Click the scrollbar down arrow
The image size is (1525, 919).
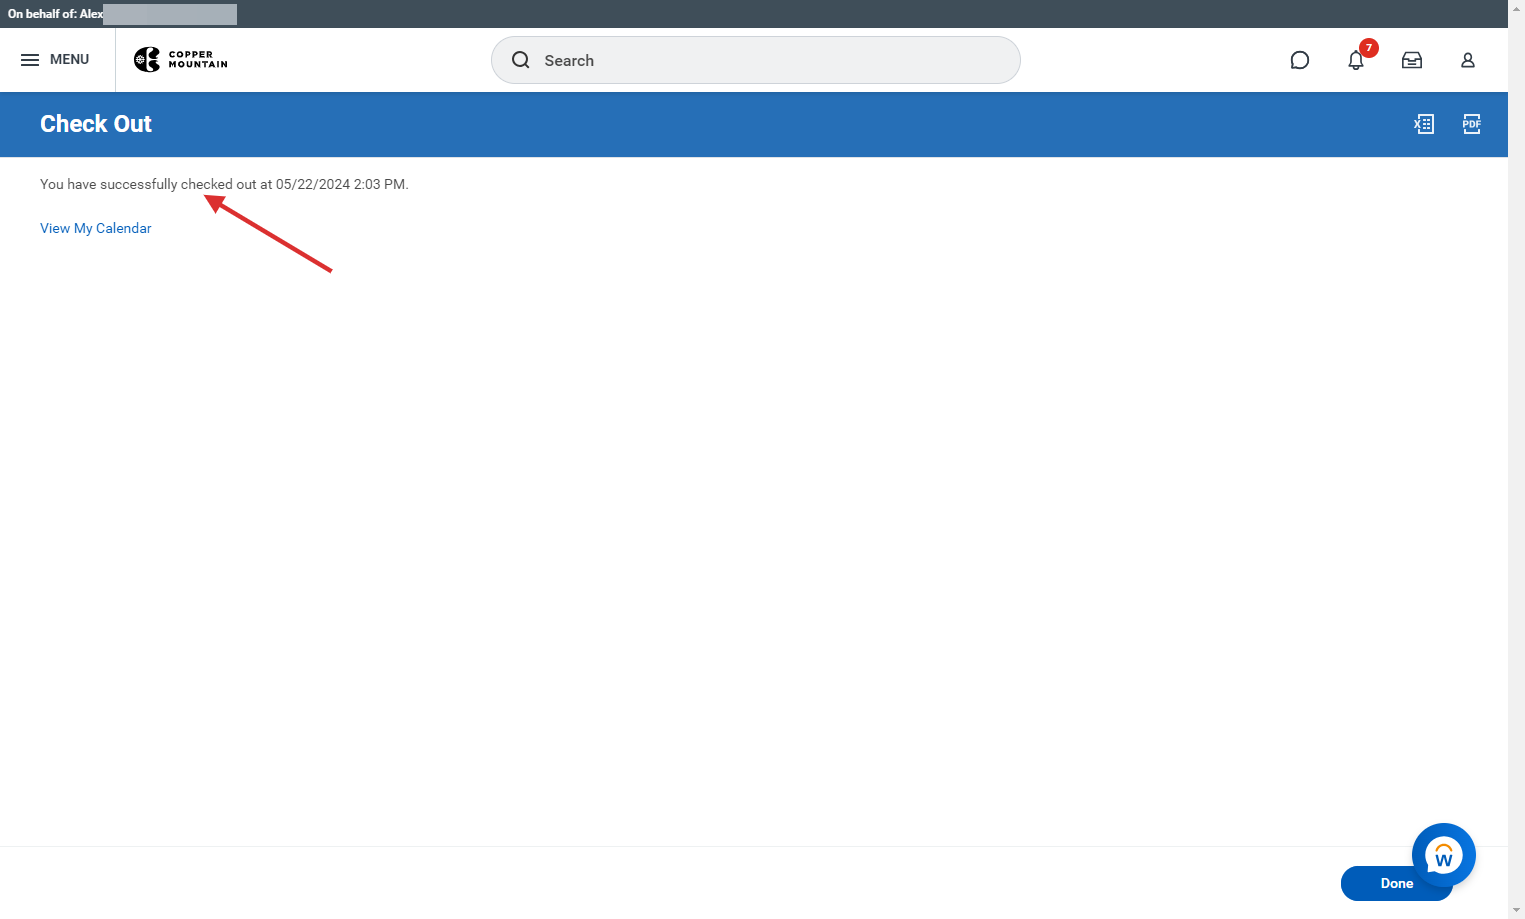pyautogui.click(x=1517, y=911)
